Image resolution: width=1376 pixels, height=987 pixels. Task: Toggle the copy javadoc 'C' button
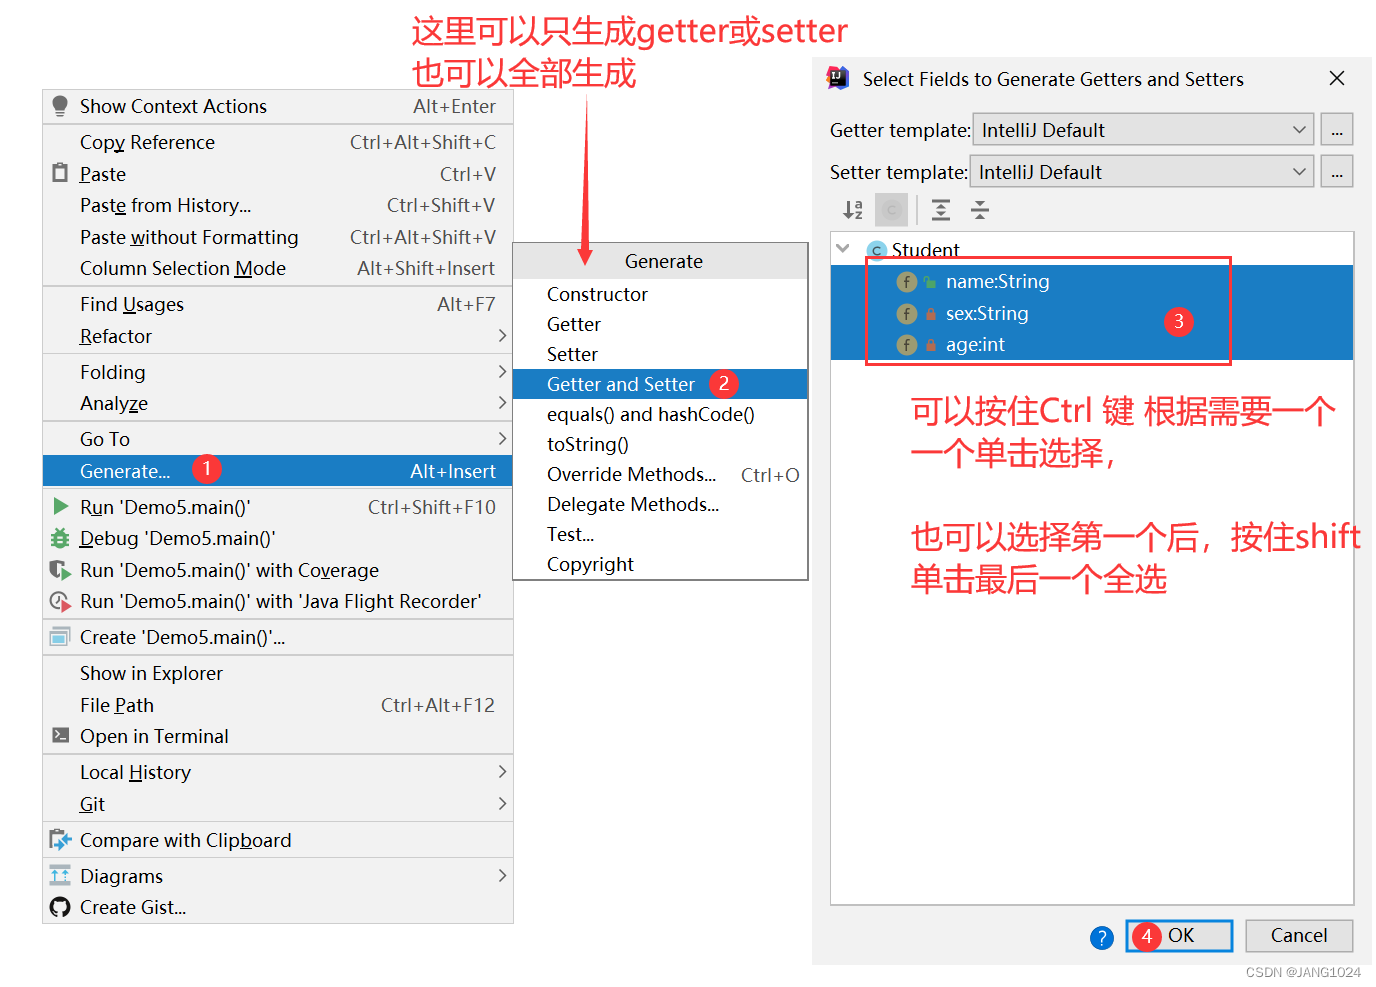click(x=891, y=210)
